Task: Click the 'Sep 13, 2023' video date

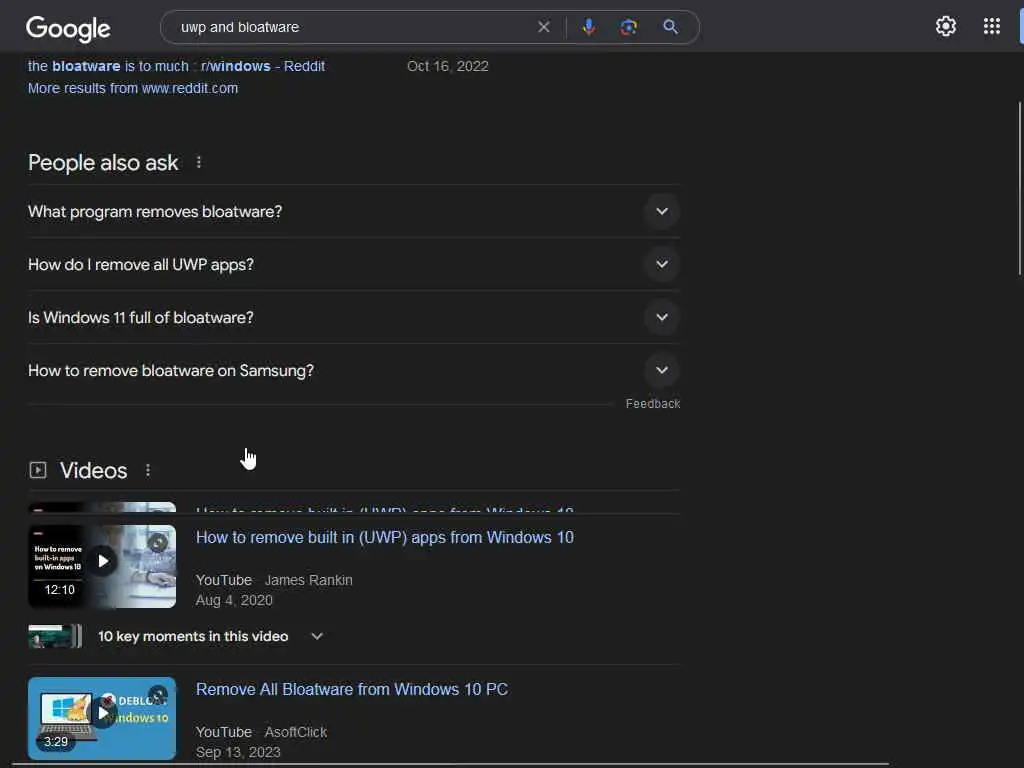Action: tap(238, 752)
